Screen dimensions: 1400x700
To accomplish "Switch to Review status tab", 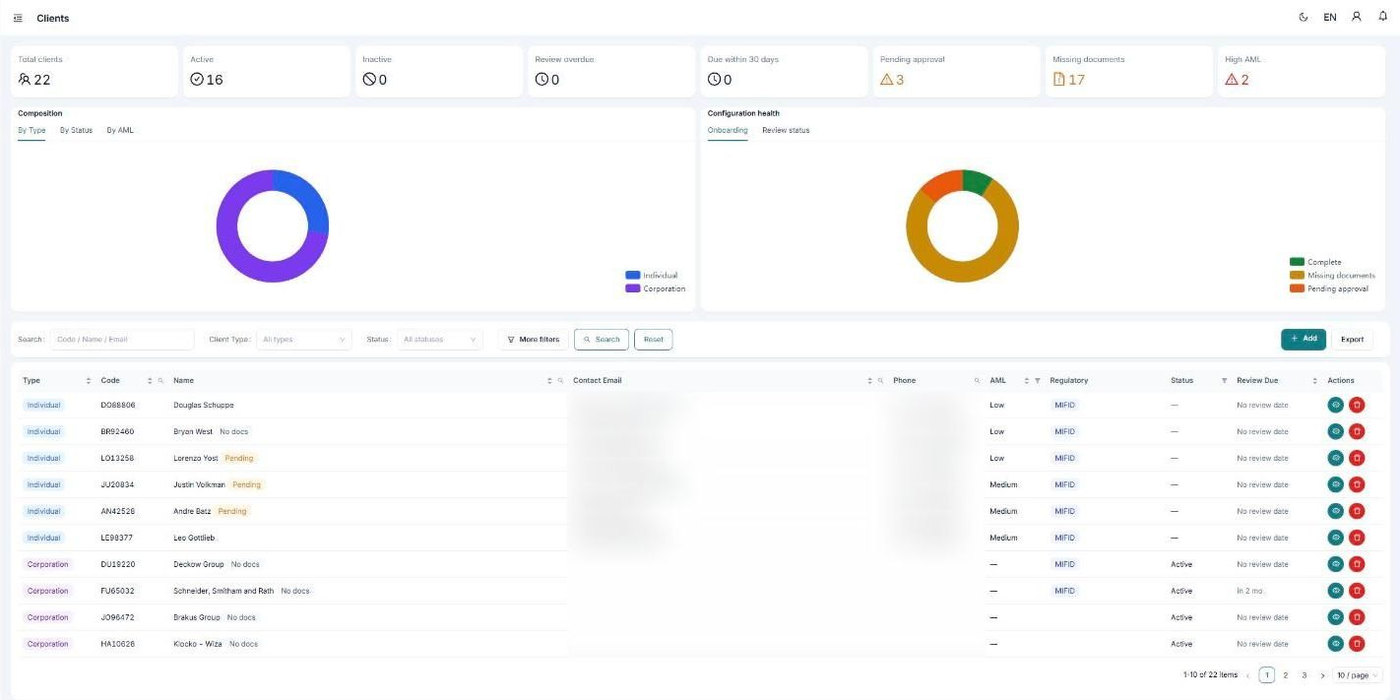I will [786, 130].
